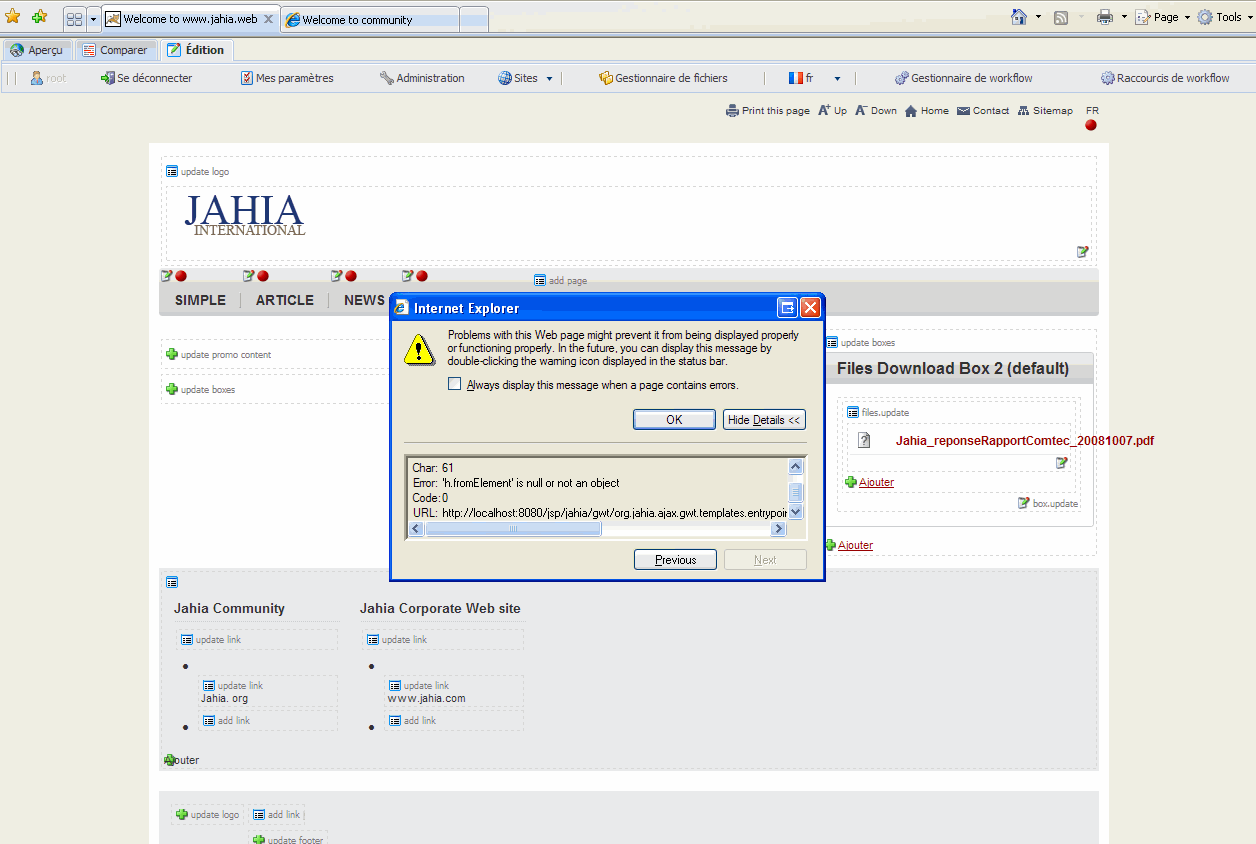The width and height of the screenshot is (1256, 844).
Task: Click OK in the Internet Explorer dialog
Action: coord(674,420)
